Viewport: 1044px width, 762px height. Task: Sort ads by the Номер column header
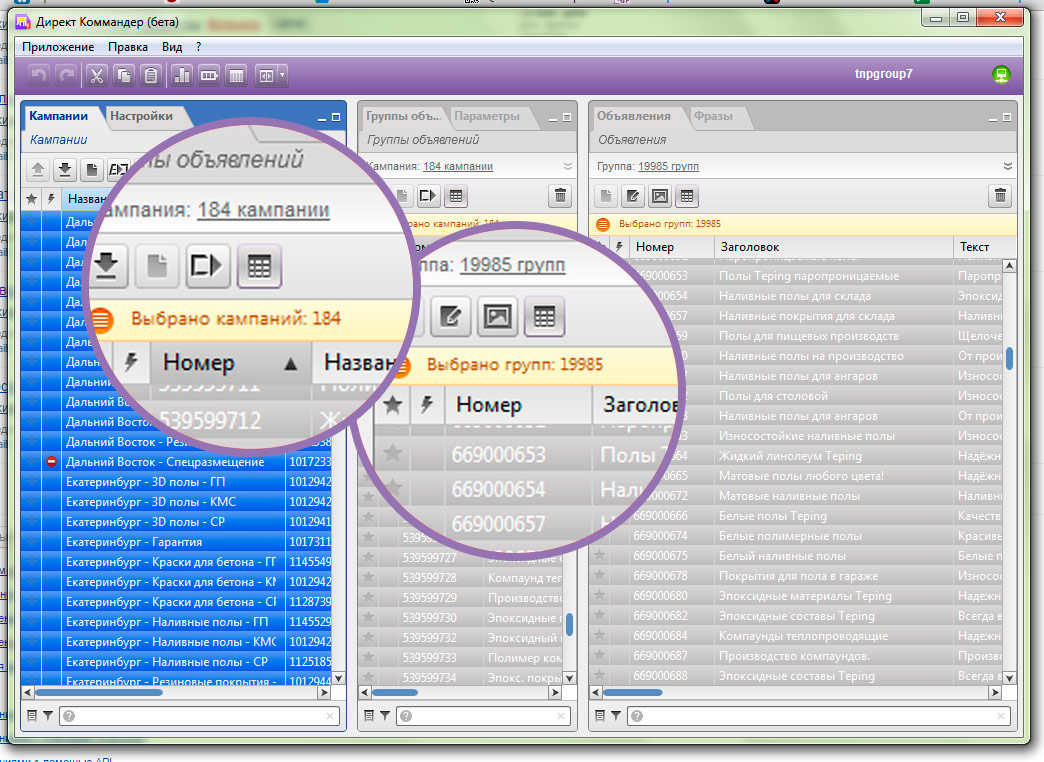(x=671, y=247)
